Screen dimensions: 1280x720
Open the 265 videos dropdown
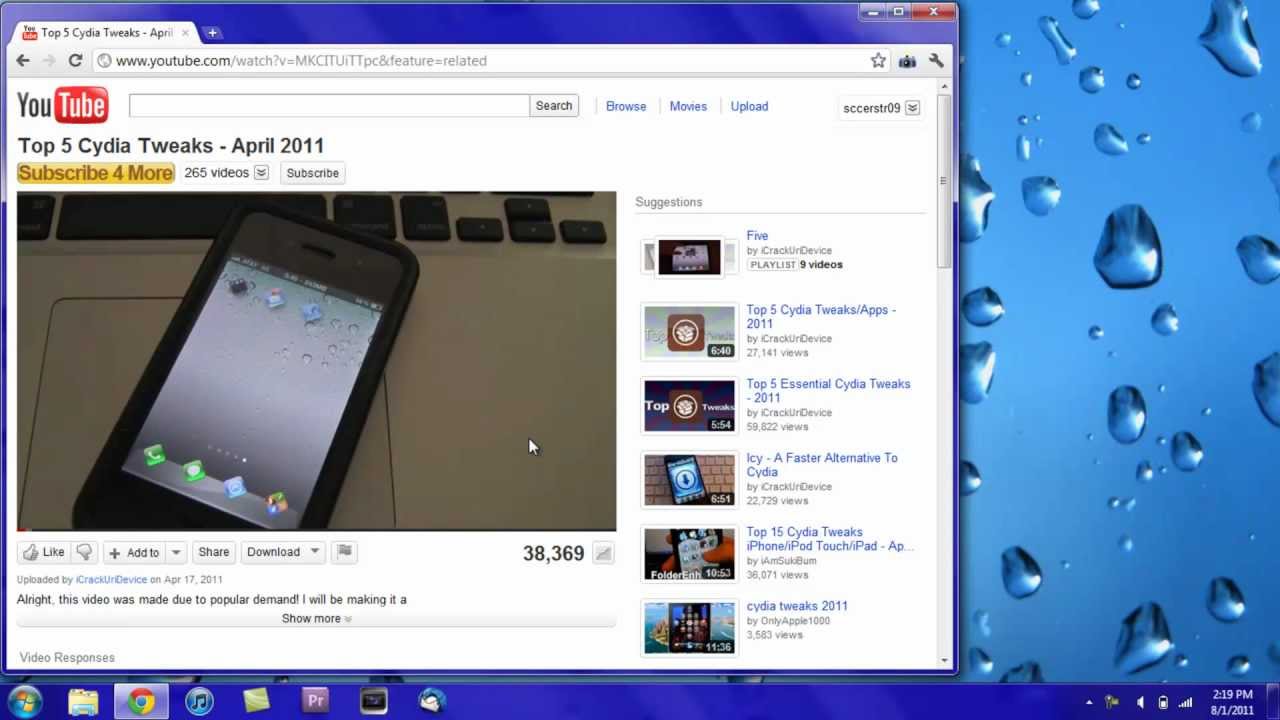coord(262,173)
